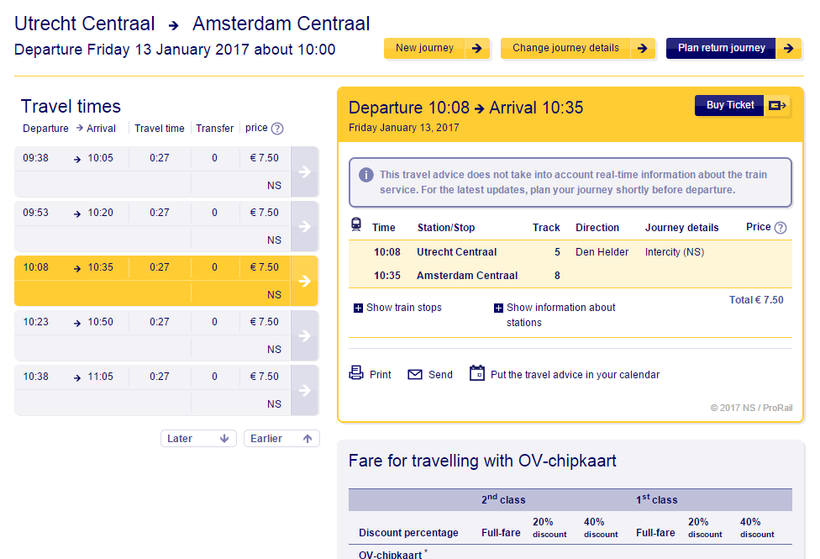
Task: Click the Buy Ticket button
Action: (730, 105)
